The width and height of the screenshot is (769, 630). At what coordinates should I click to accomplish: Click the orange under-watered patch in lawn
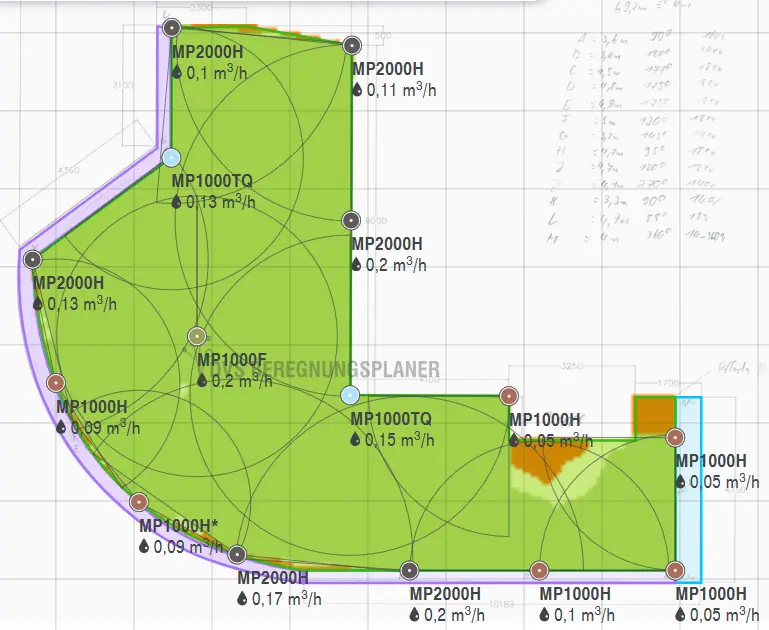click(x=544, y=461)
